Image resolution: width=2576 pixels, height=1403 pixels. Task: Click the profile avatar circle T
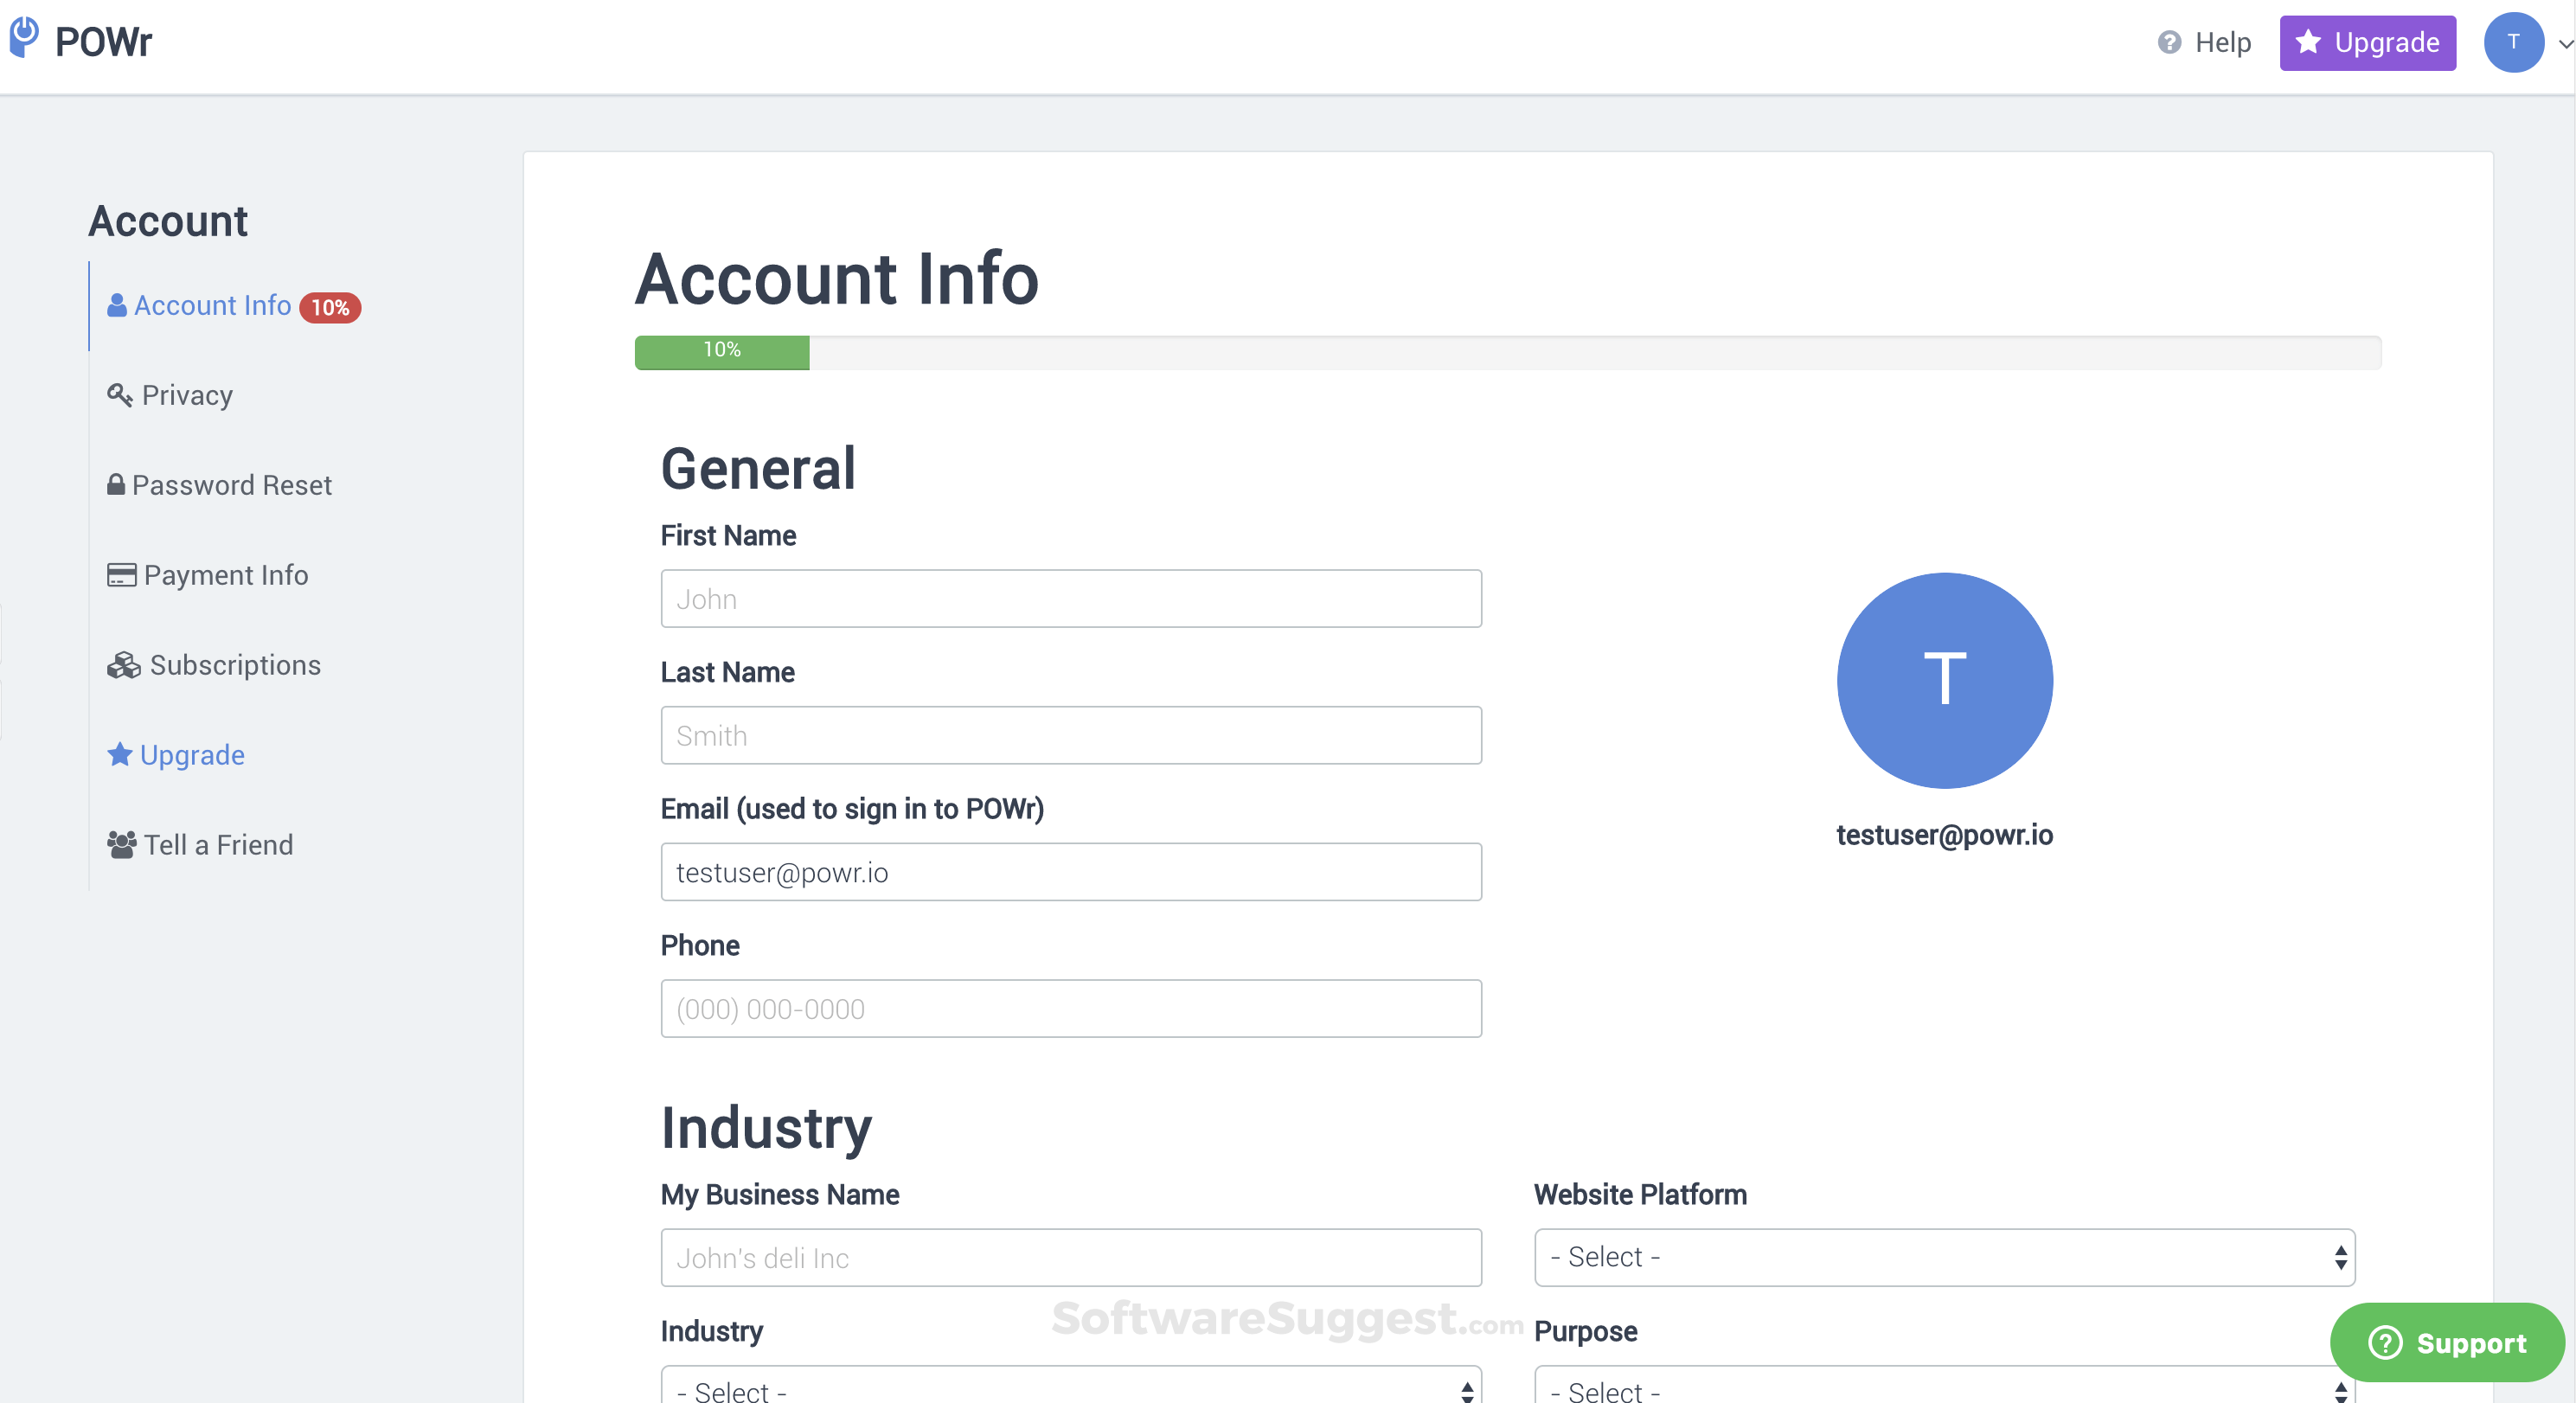(x=1944, y=681)
